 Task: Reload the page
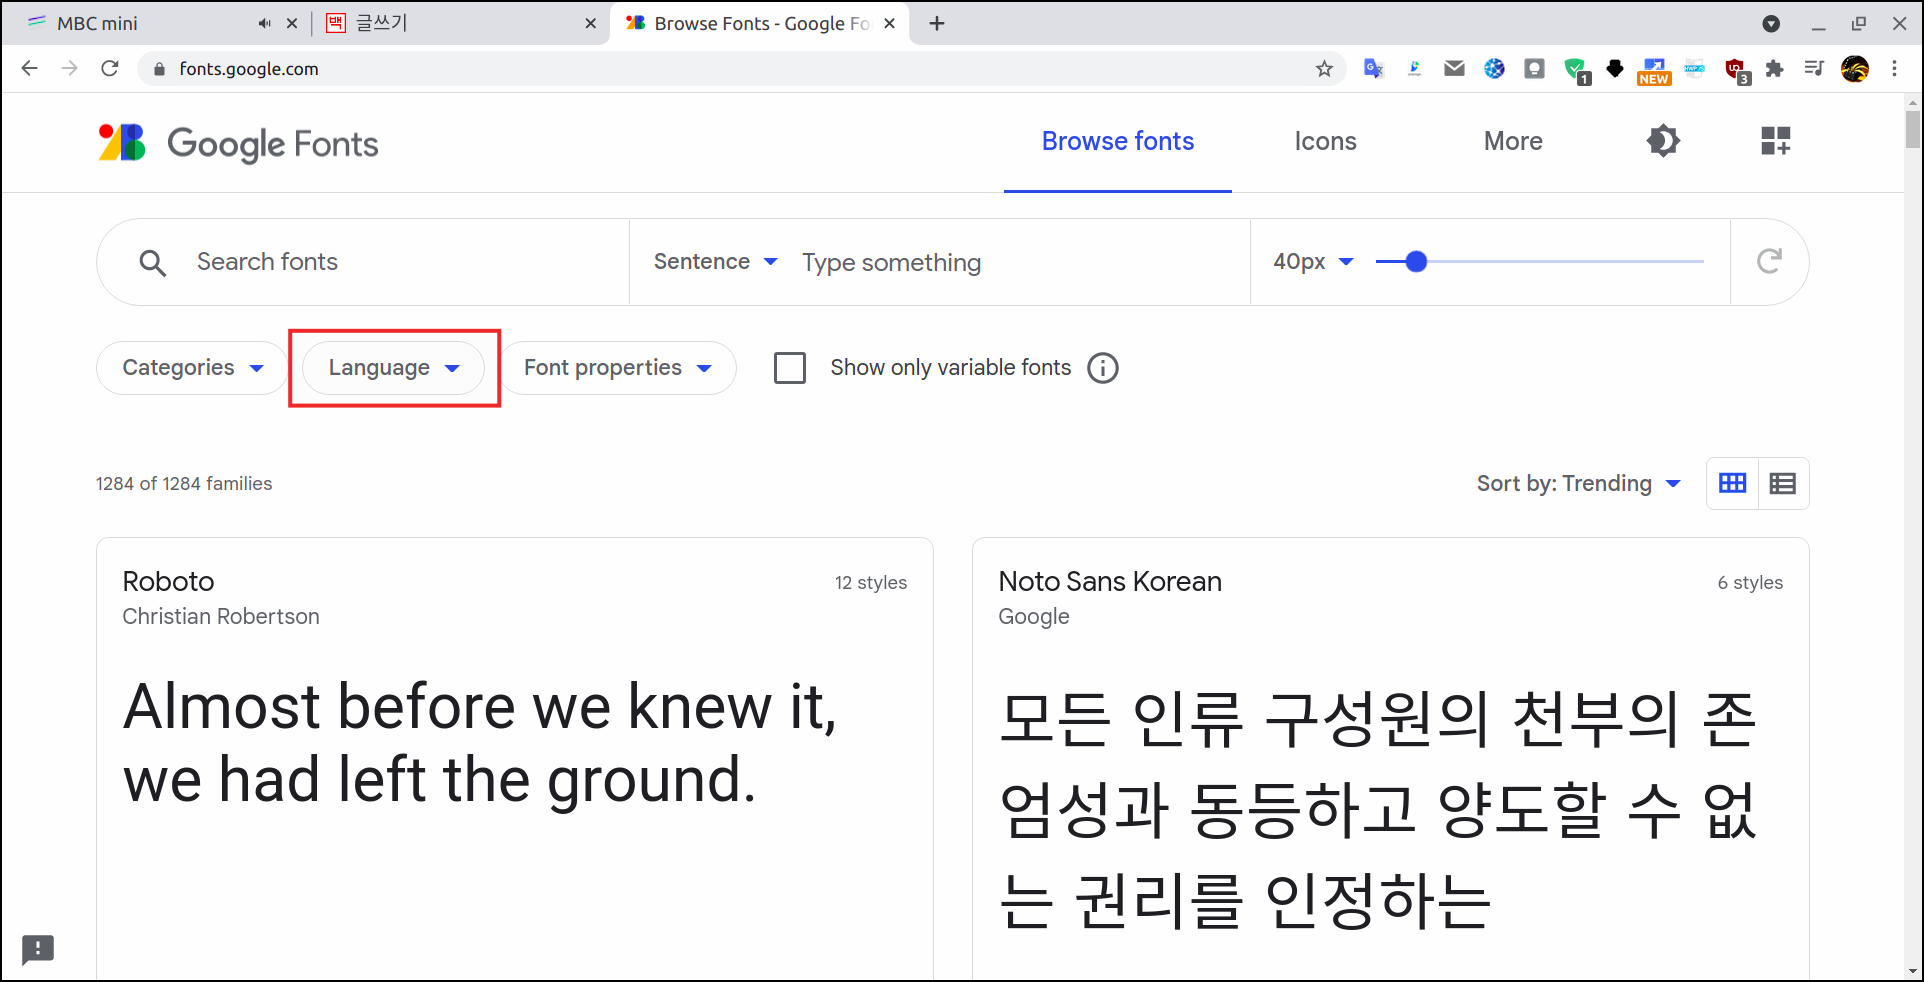click(x=110, y=69)
